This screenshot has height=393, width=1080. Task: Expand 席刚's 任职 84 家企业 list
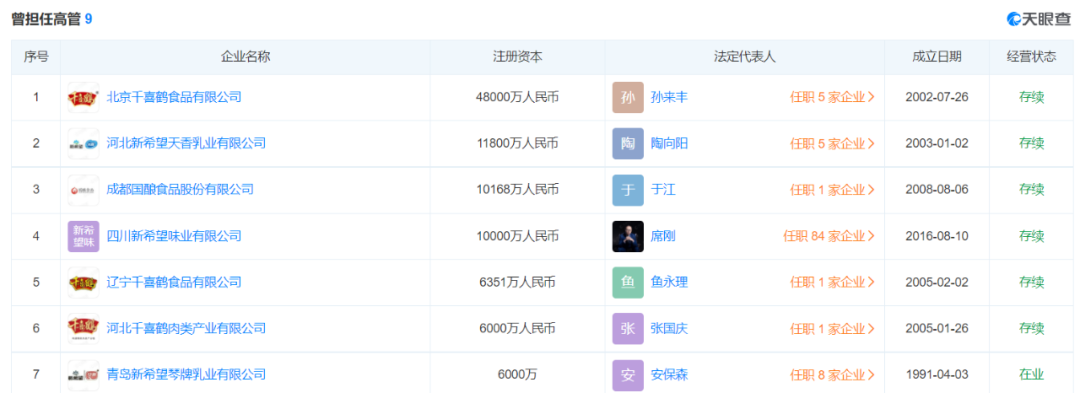(829, 236)
